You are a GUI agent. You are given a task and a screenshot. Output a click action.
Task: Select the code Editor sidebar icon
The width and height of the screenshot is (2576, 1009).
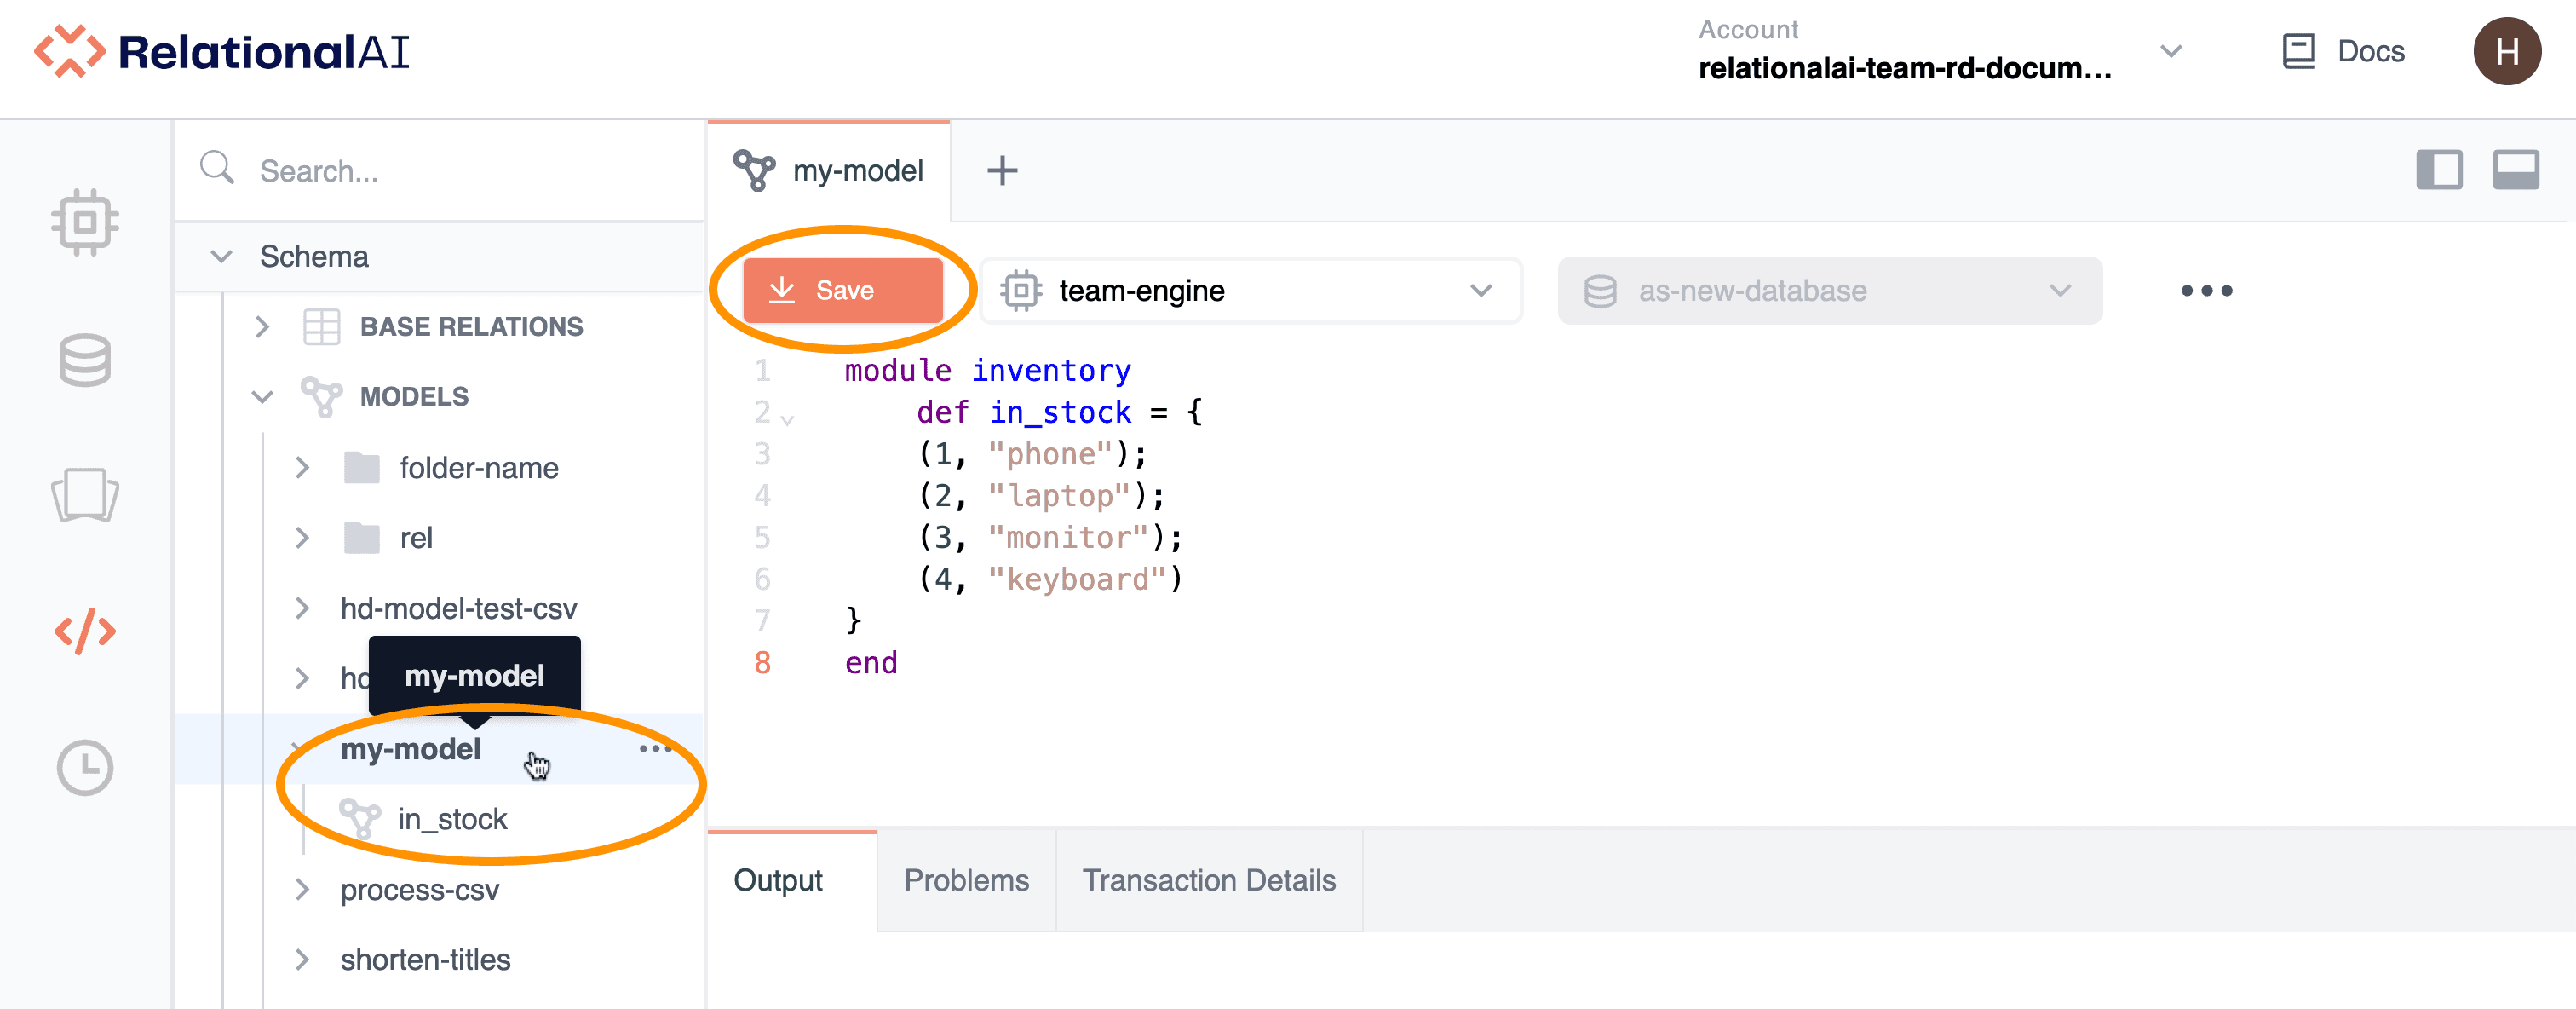pos(85,631)
